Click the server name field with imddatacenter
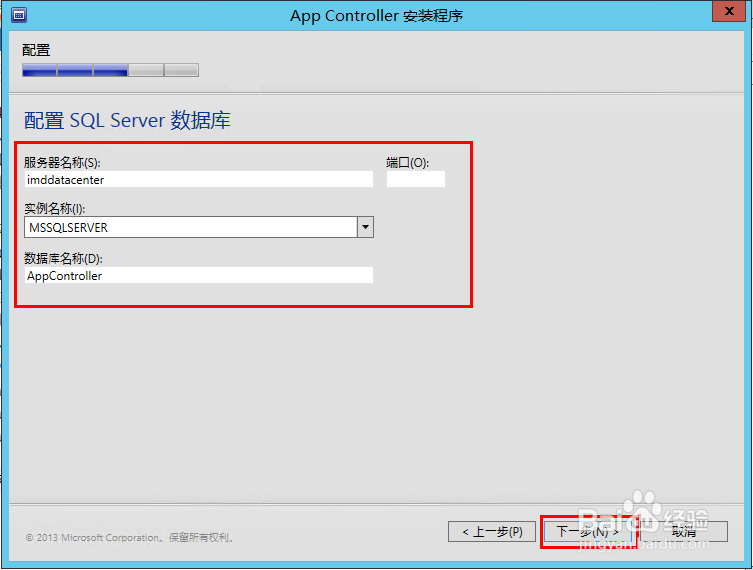The height and width of the screenshot is (570, 753). point(199,180)
